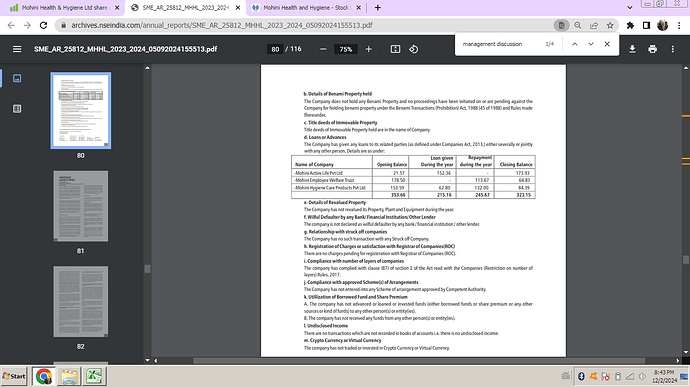Select page 82 thumbnail
690x387 pixels.
click(81, 302)
